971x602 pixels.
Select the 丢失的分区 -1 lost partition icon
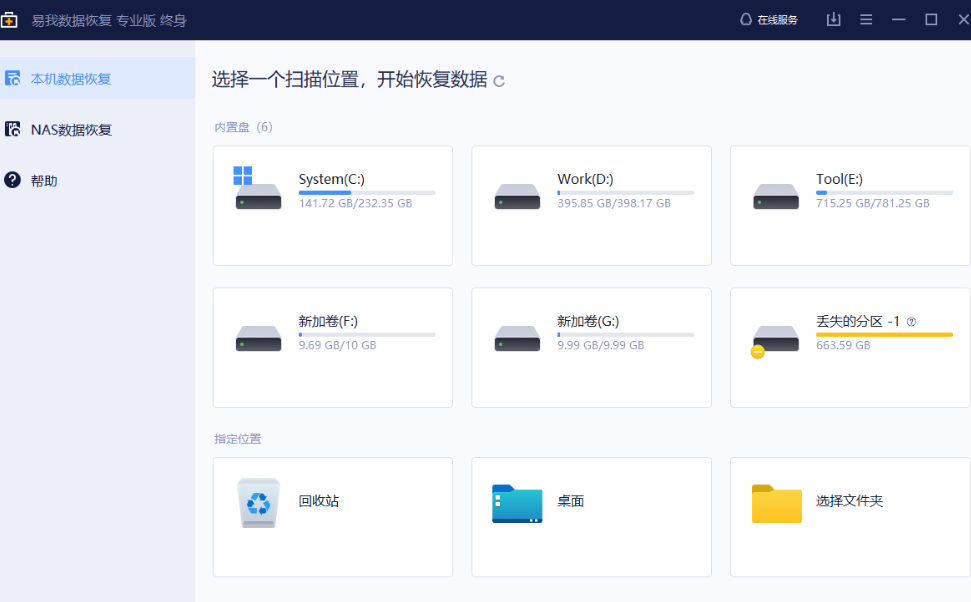[x=775, y=338]
